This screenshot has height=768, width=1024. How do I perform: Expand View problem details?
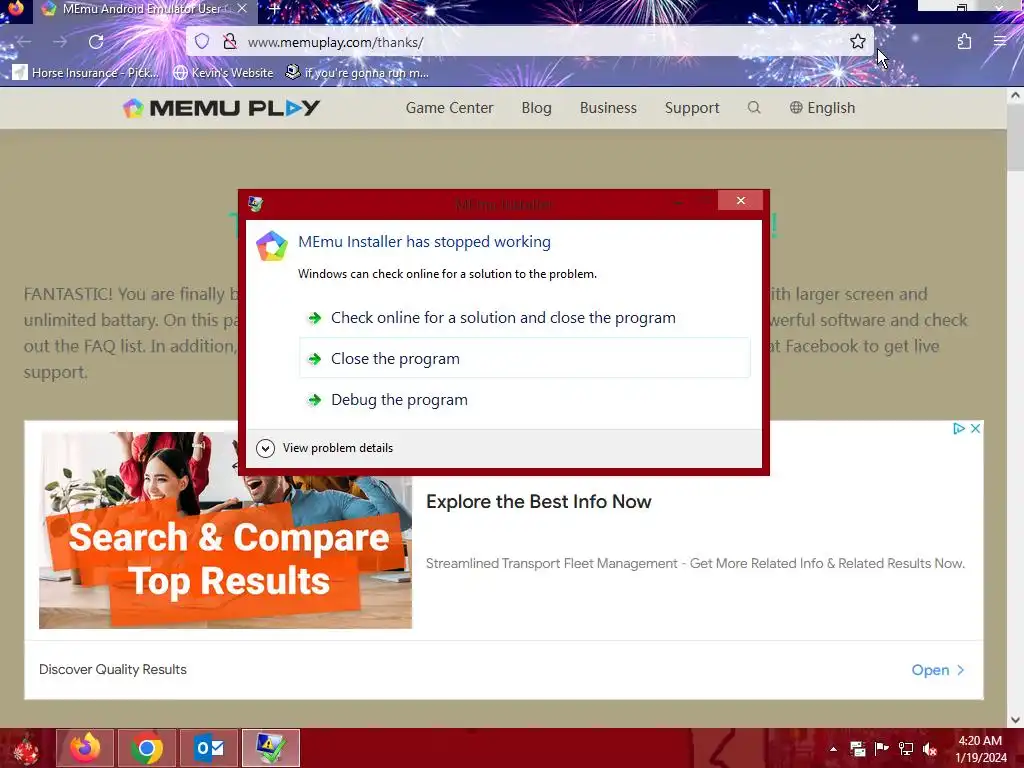pos(325,448)
